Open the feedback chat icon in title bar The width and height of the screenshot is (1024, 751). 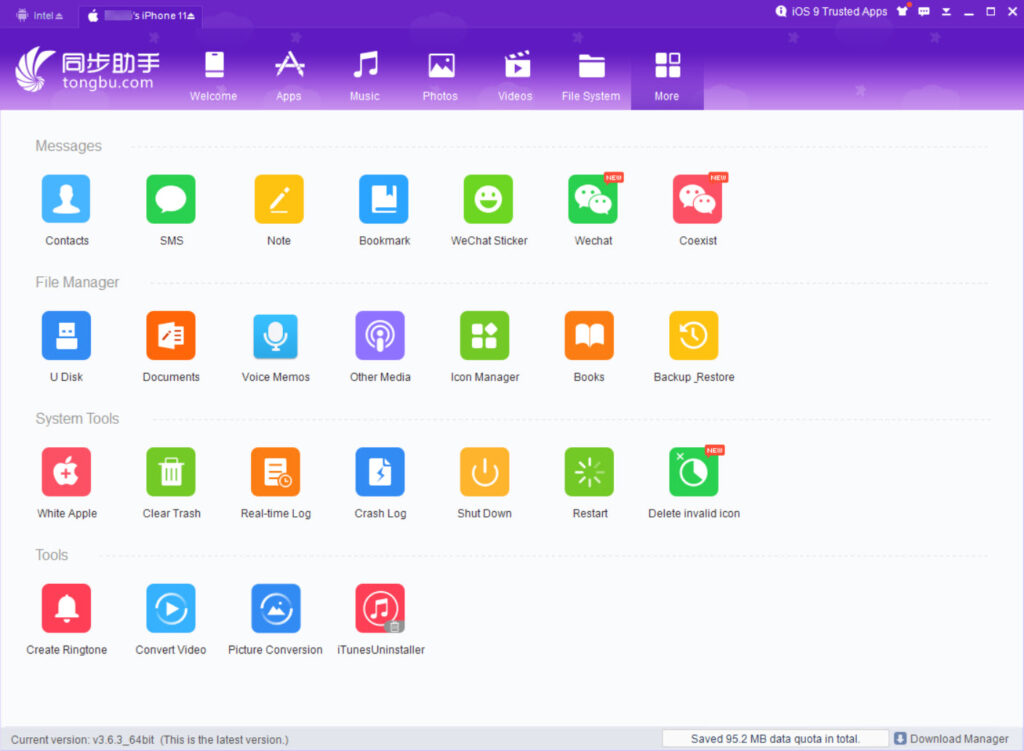point(923,11)
